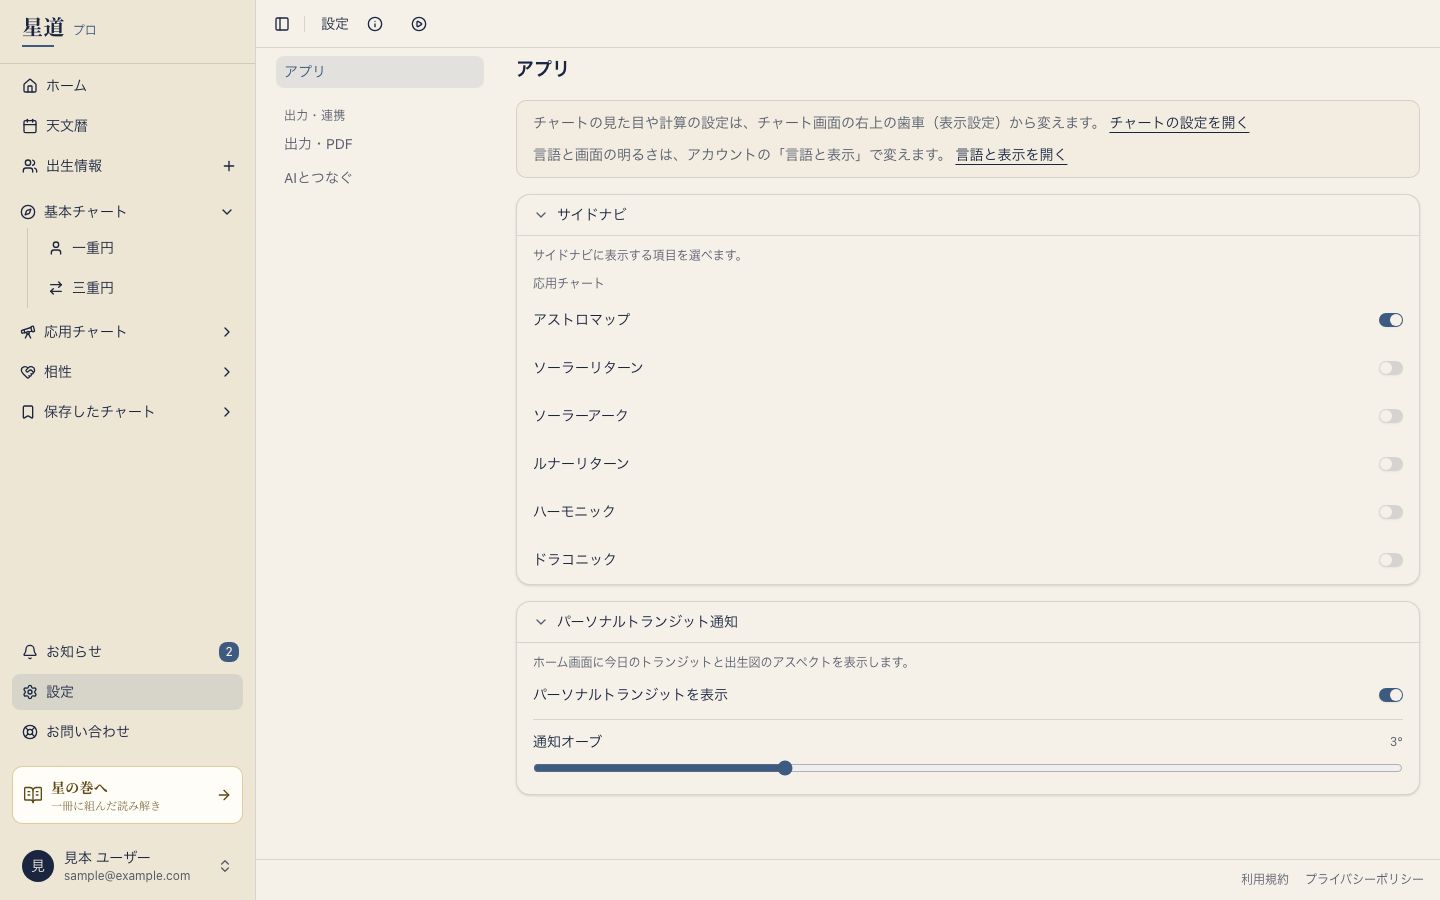Add a new 出生情報 with plus icon
Image resolution: width=1440 pixels, height=900 pixels.
coord(229,166)
